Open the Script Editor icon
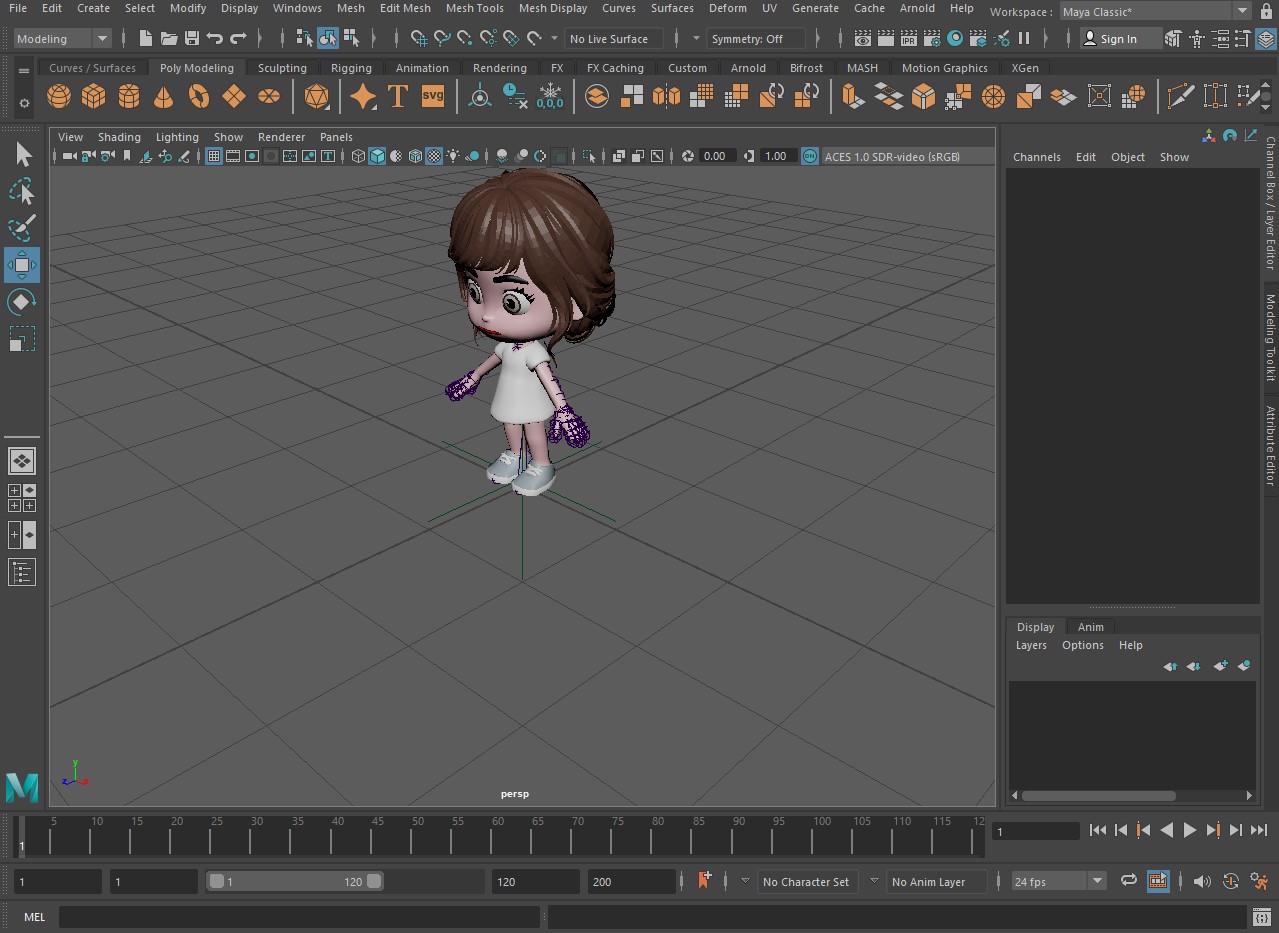Viewport: 1279px width, 933px height. [x=1262, y=917]
